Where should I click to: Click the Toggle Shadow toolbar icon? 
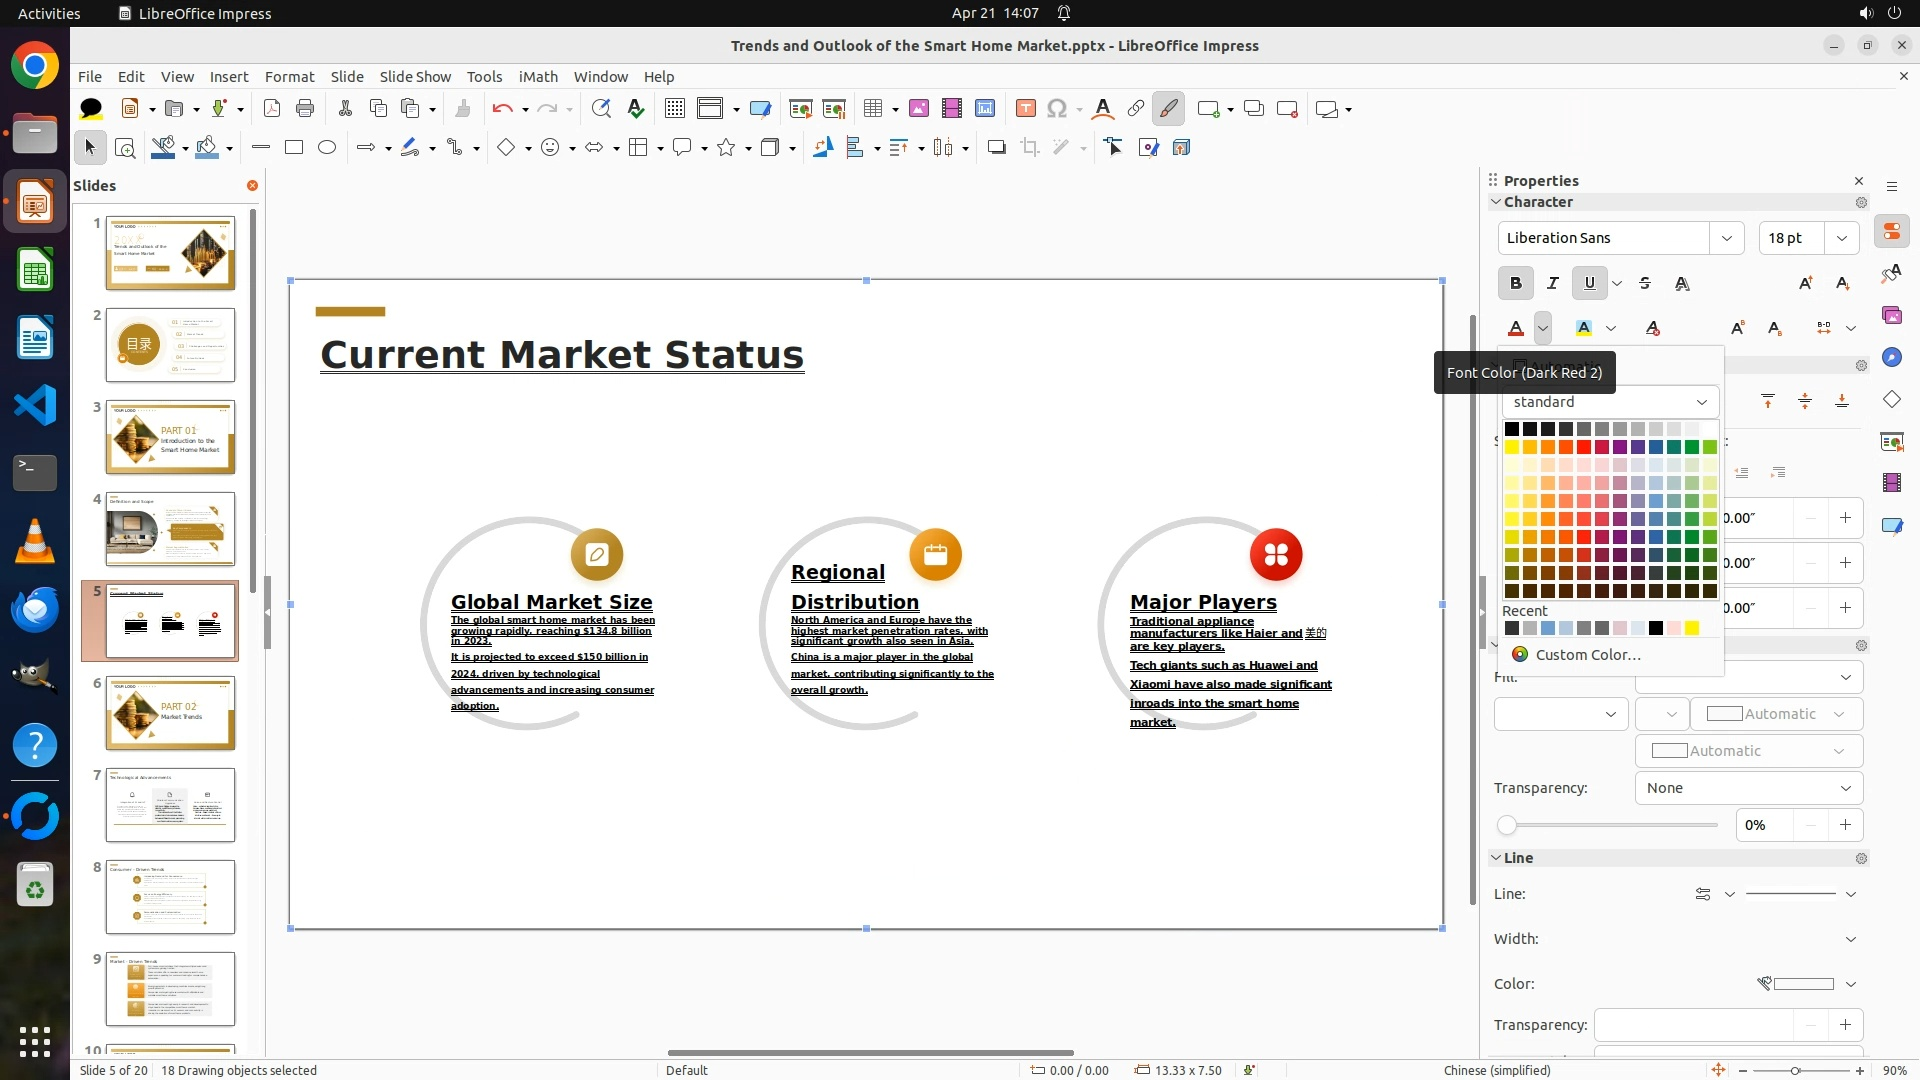click(x=996, y=148)
